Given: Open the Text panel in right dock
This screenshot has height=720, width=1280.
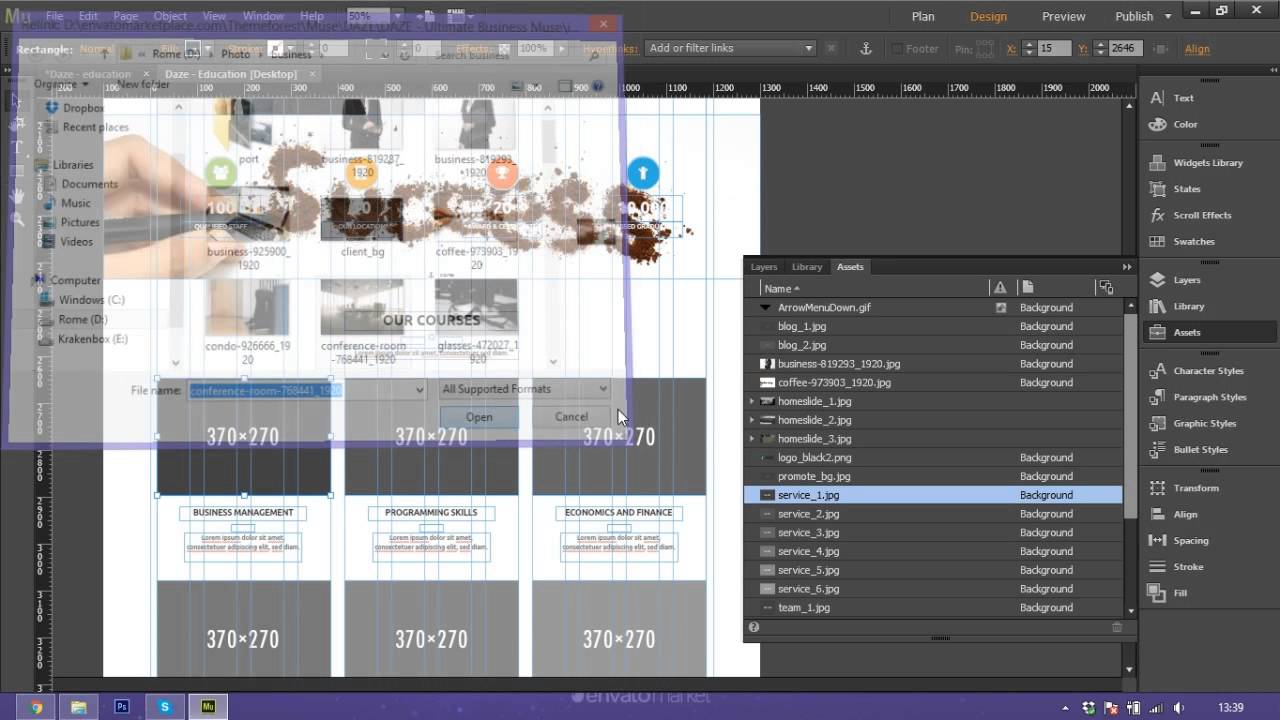Looking at the screenshot, I should [x=1171, y=98].
